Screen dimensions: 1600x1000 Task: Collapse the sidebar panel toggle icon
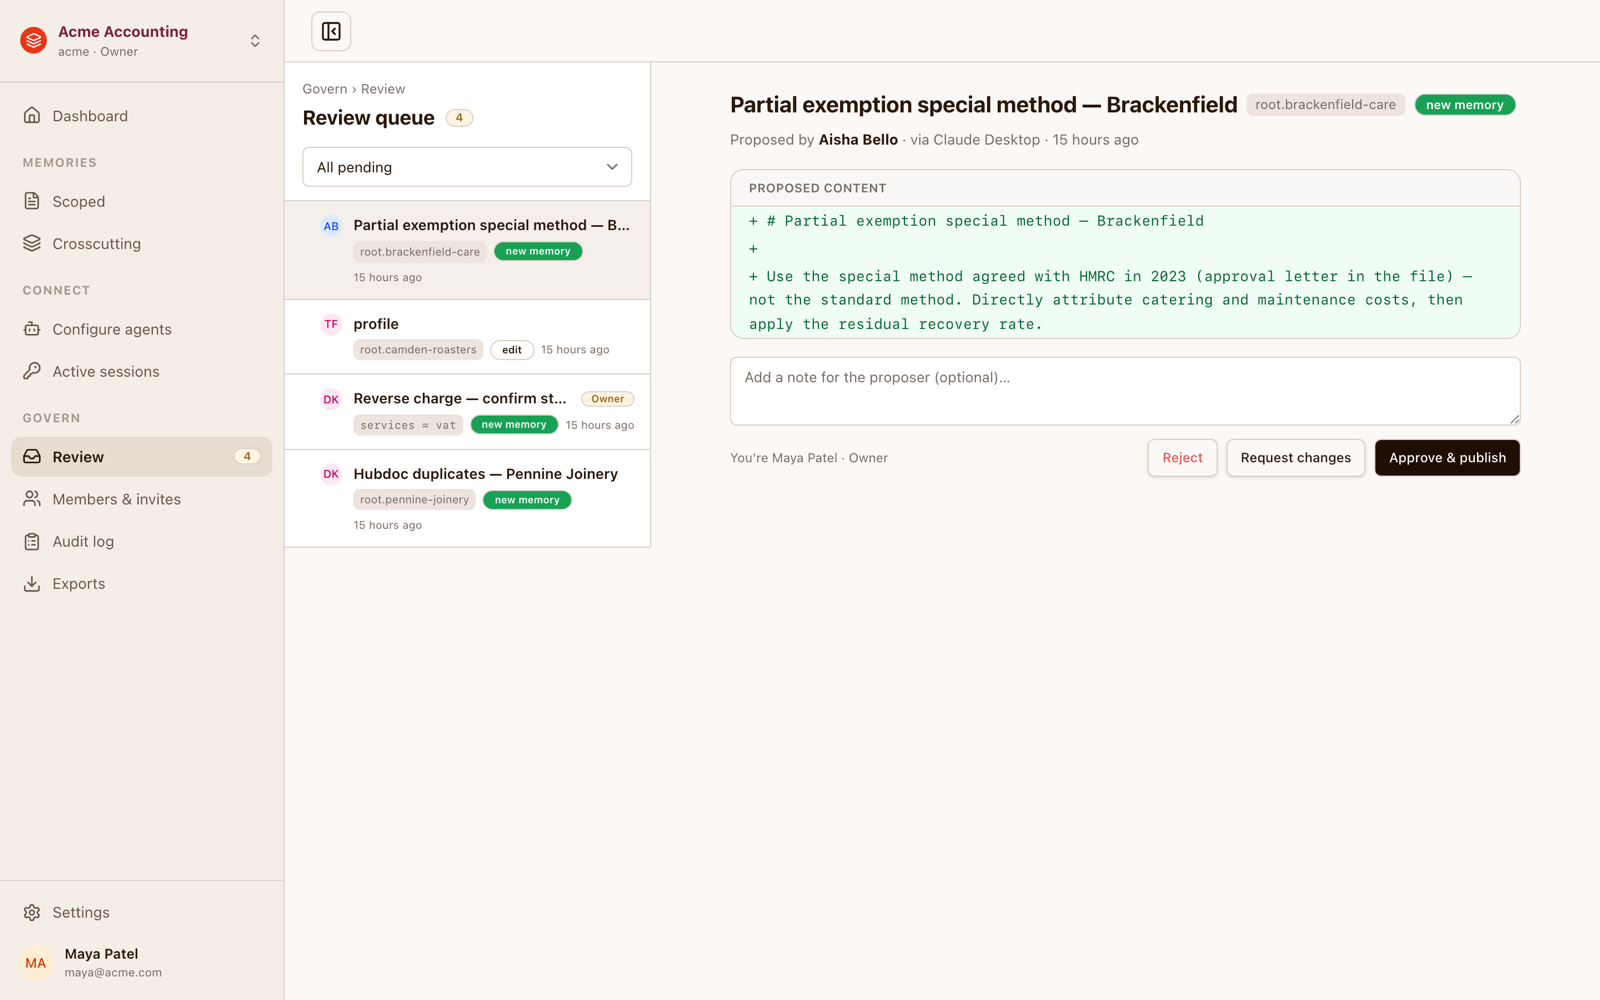[x=331, y=32]
